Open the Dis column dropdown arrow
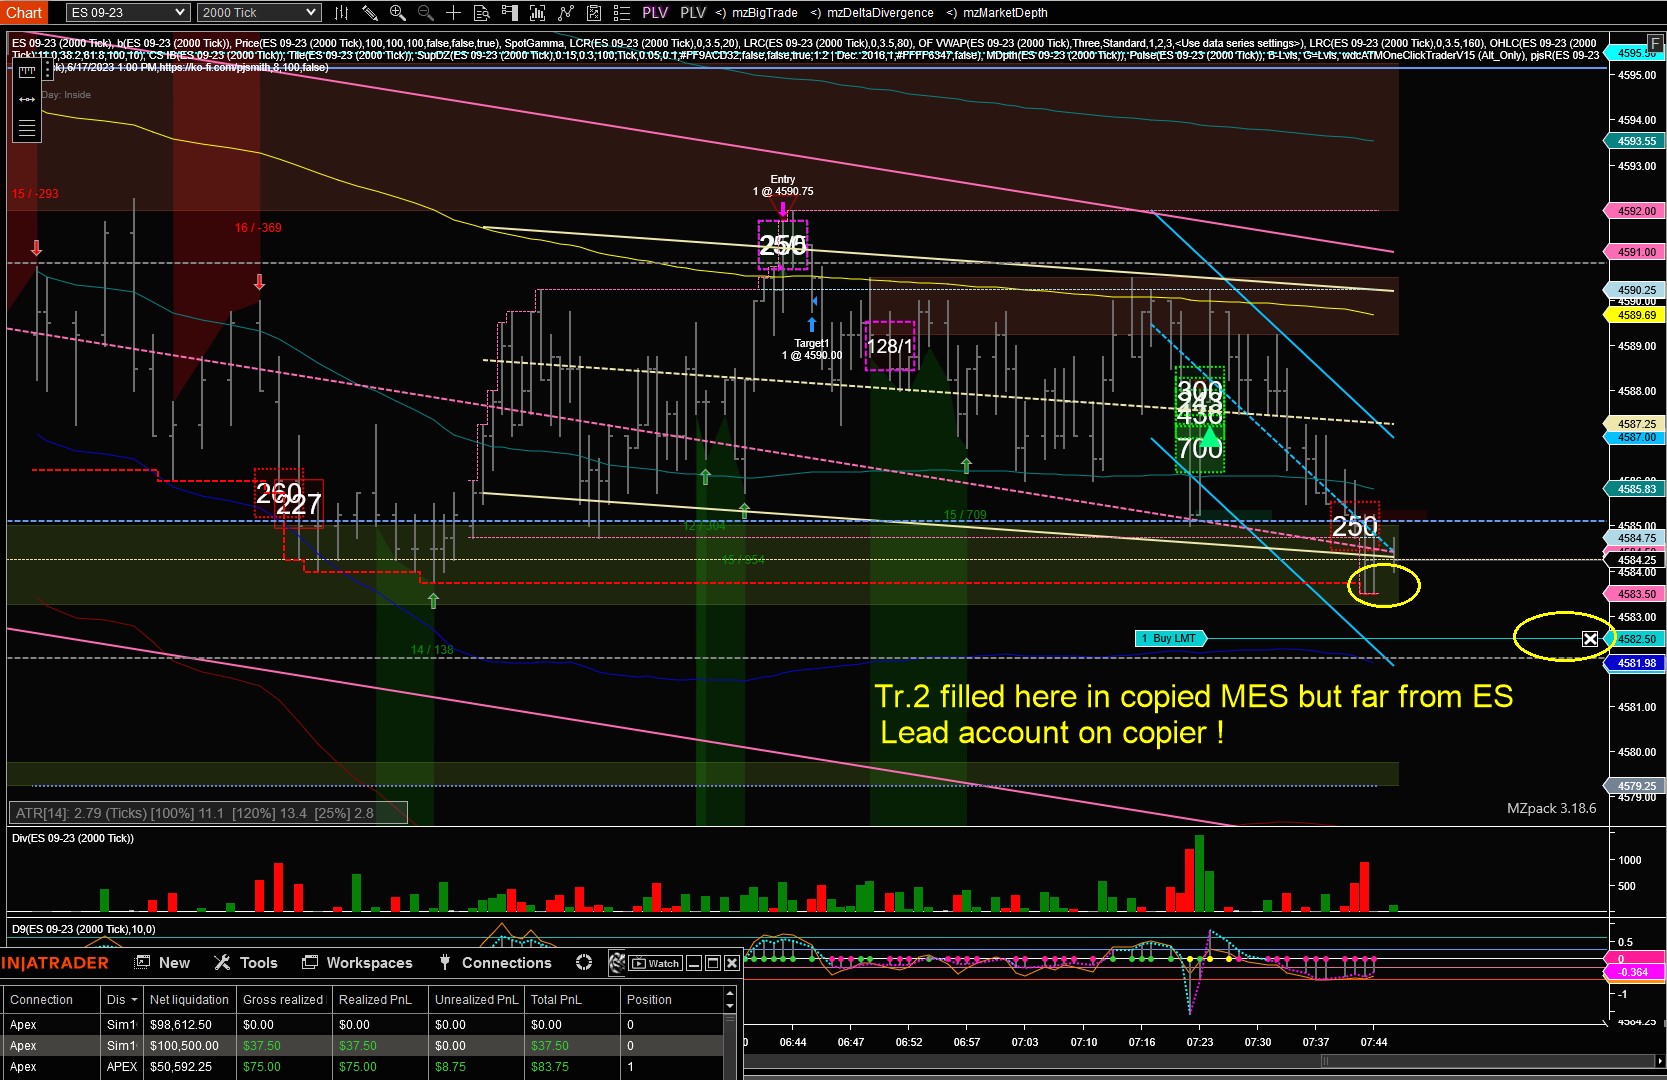This screenshot has width=1667, height=1080. pos(134,1000)
